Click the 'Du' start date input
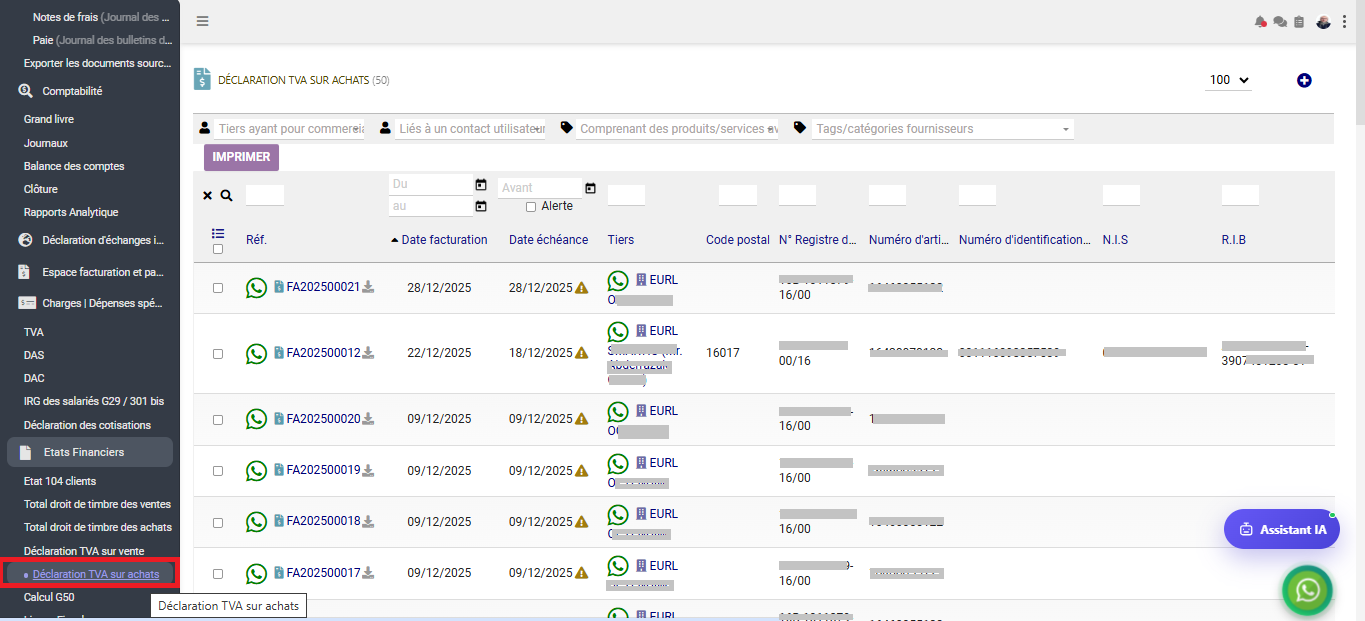This screenshot has height=621, width=1365. point(430,185)
